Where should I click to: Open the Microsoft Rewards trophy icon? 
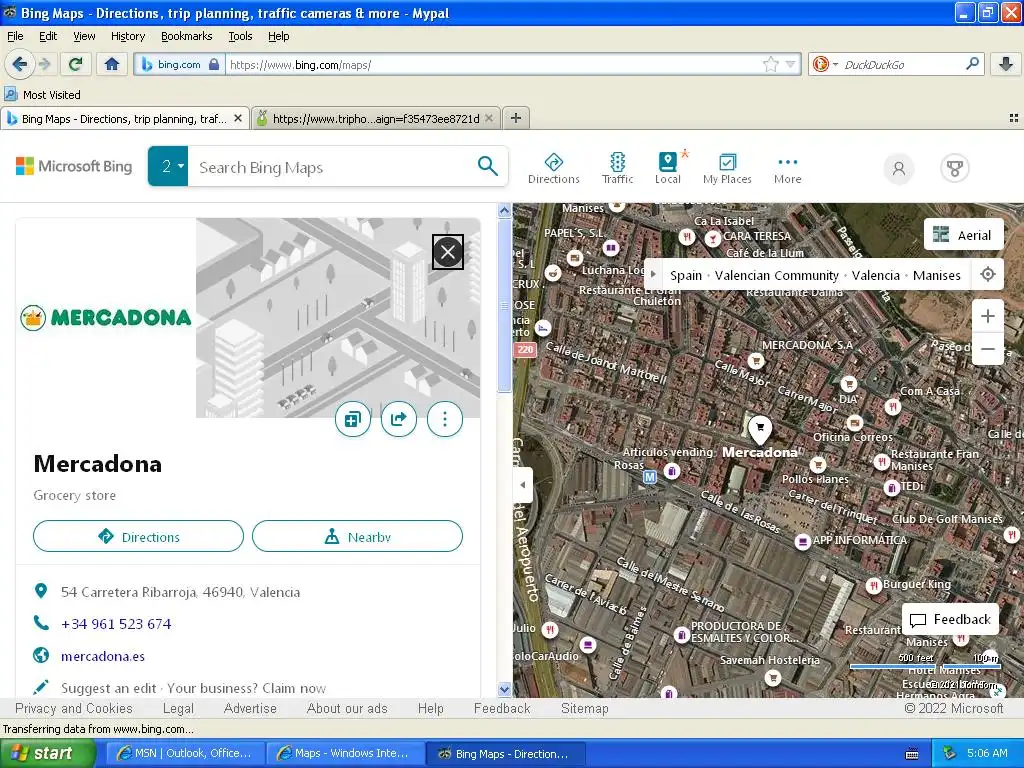(x=954, y=168)
